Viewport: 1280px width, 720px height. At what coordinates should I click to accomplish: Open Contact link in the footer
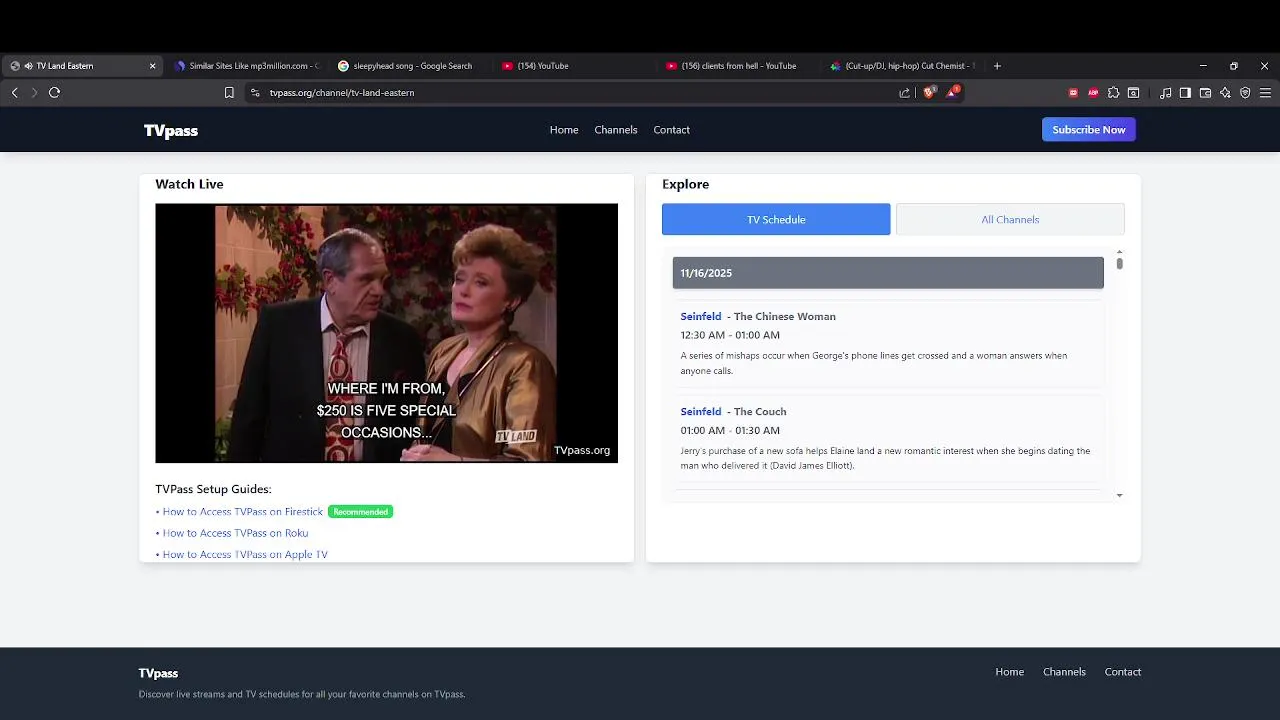(x=1122, y=672)
